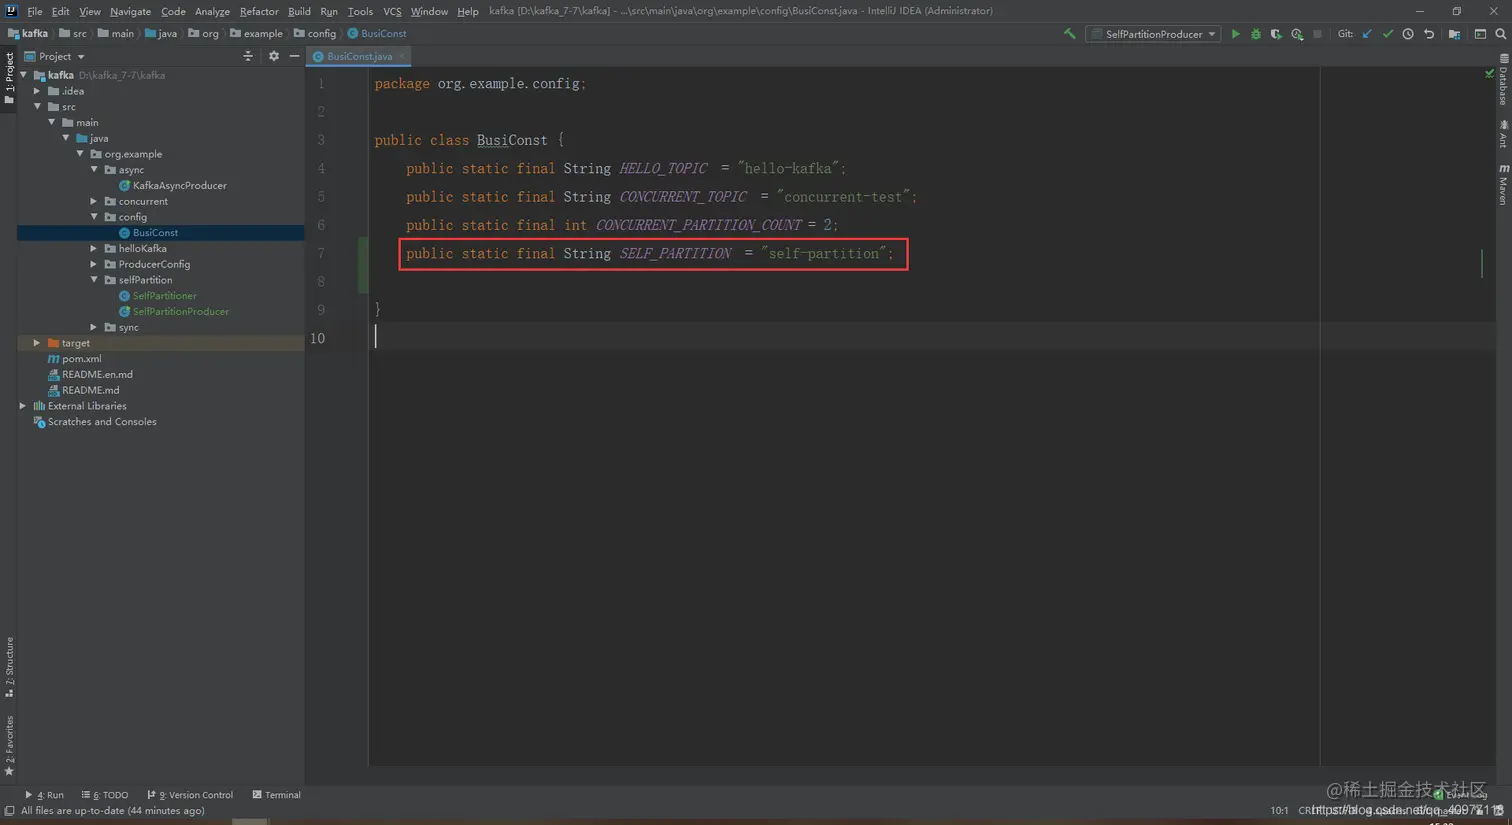Click the profiler run icon

pos(1297,34)
